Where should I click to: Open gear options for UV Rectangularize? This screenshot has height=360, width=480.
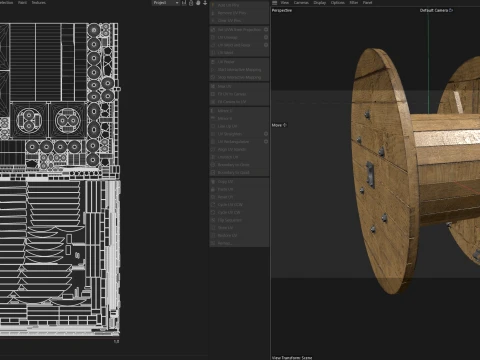tap(266, 141)
